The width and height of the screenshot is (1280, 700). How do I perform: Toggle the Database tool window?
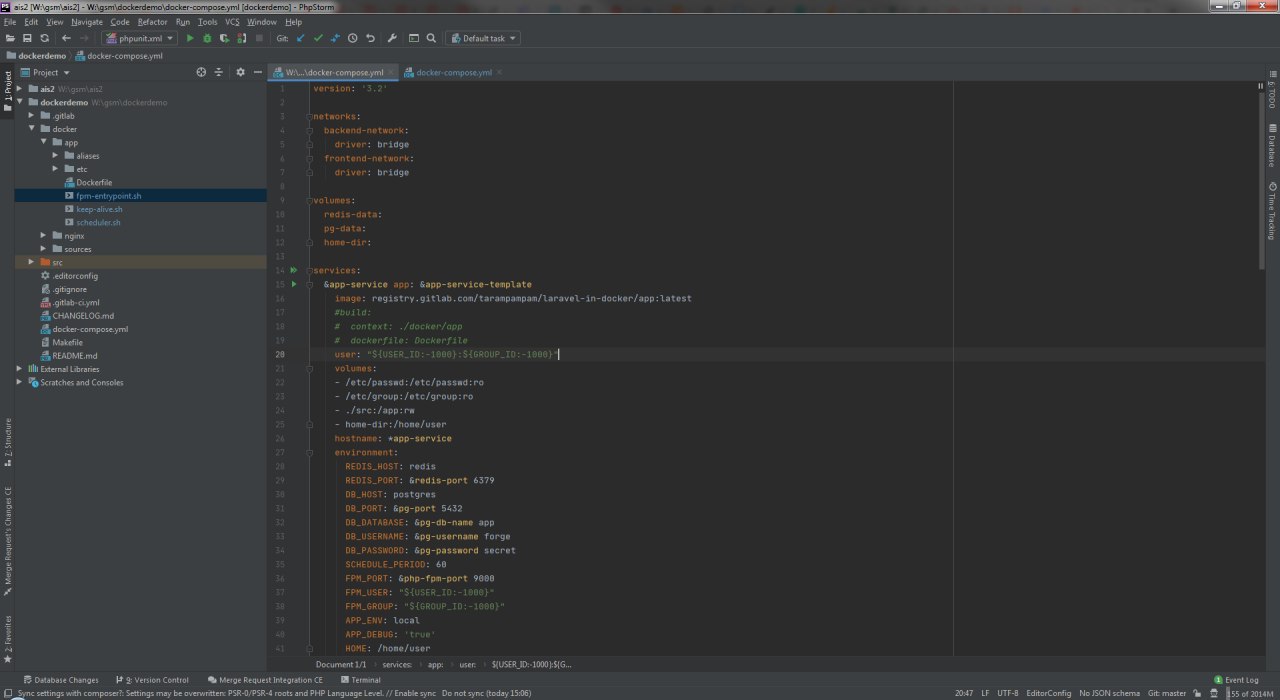point(1272,146)
